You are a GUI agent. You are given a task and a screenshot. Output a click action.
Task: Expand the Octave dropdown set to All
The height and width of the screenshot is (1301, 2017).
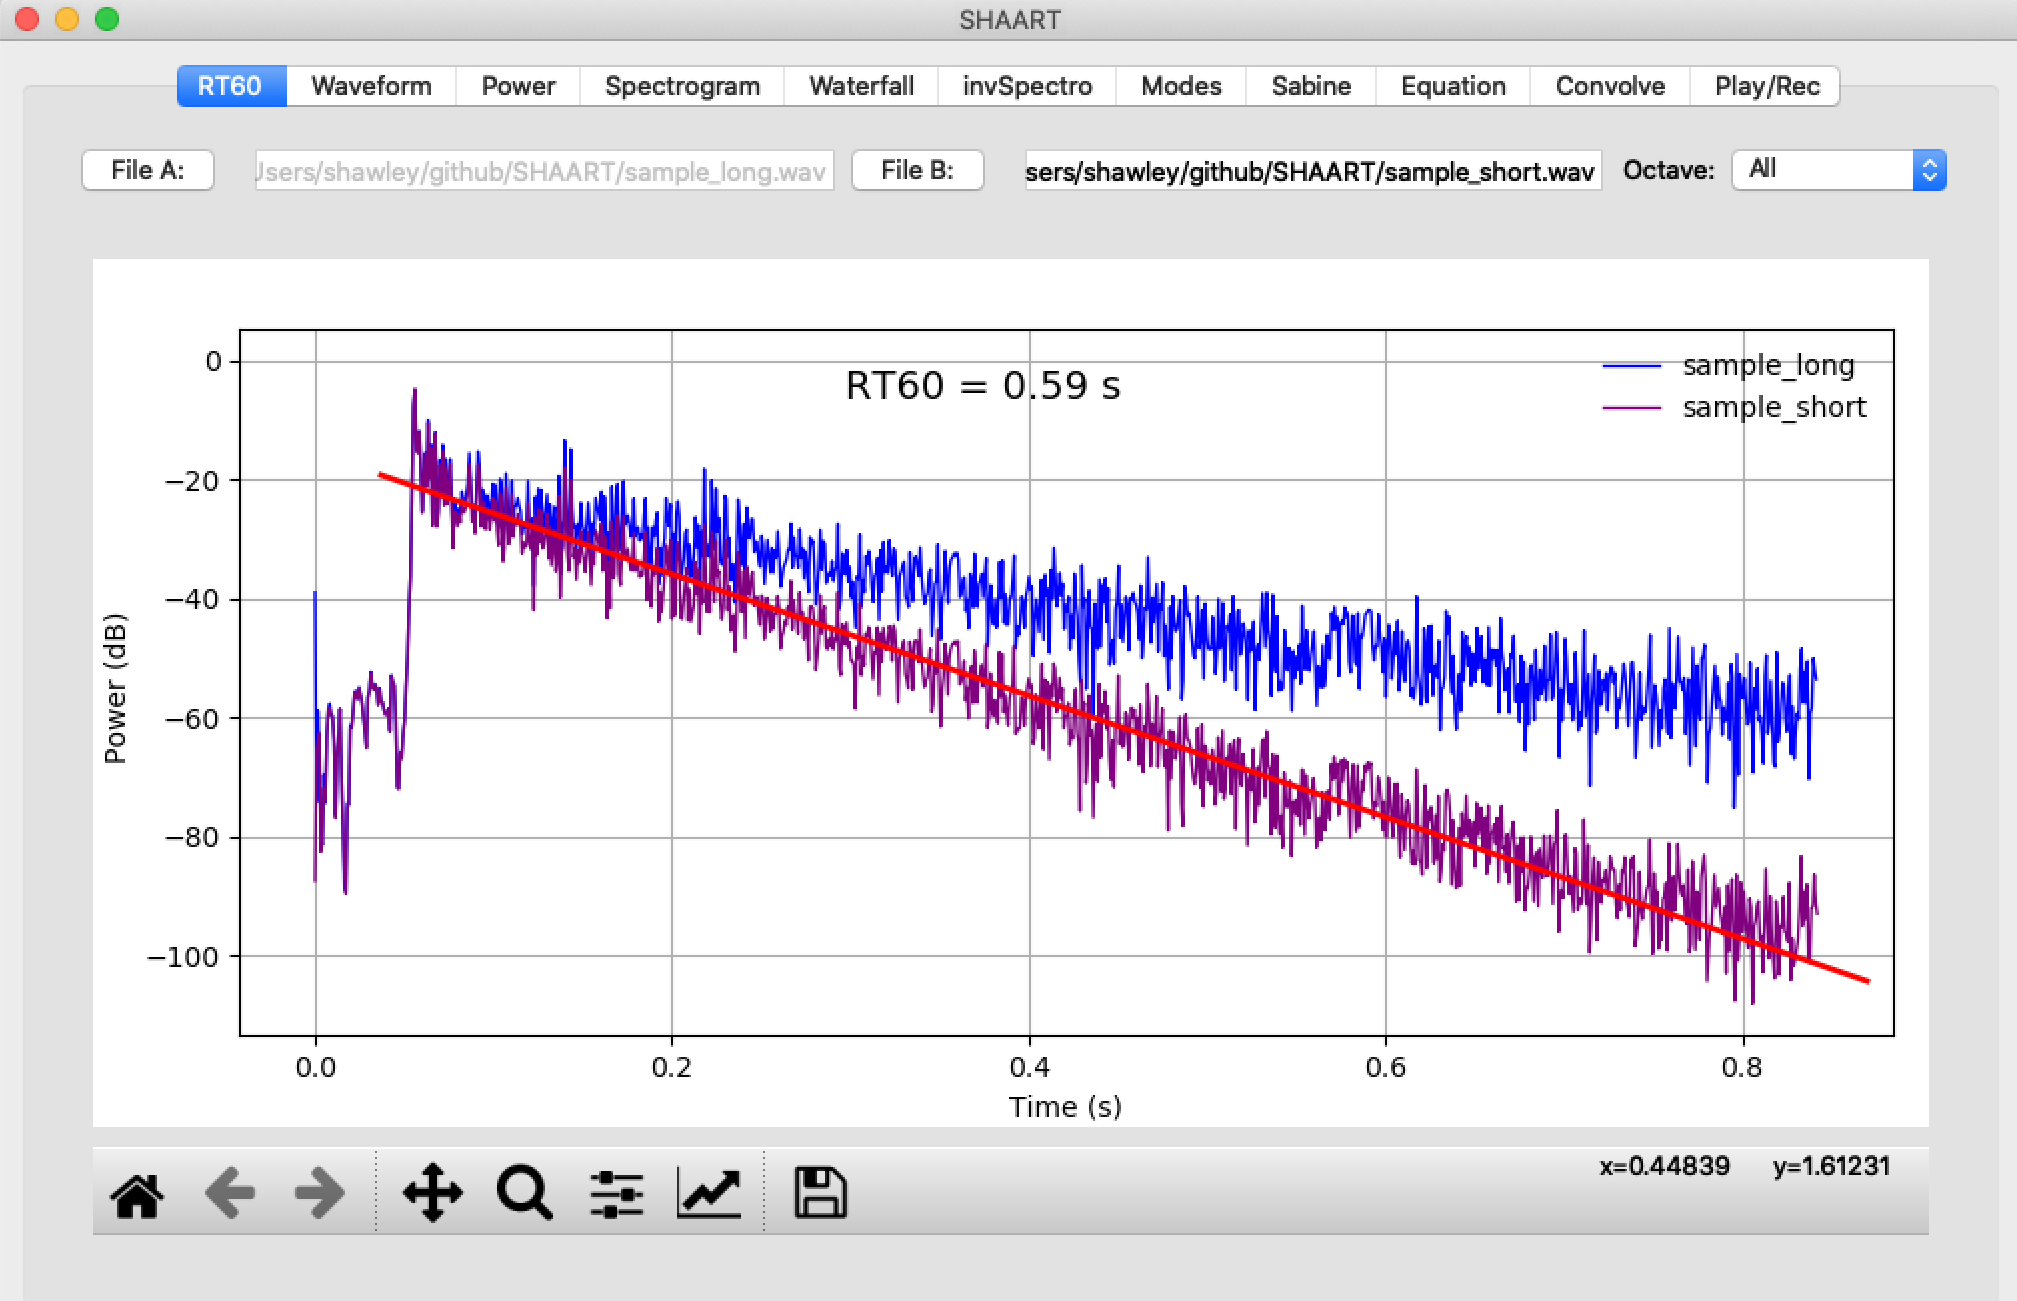(x=1839, y=170)
